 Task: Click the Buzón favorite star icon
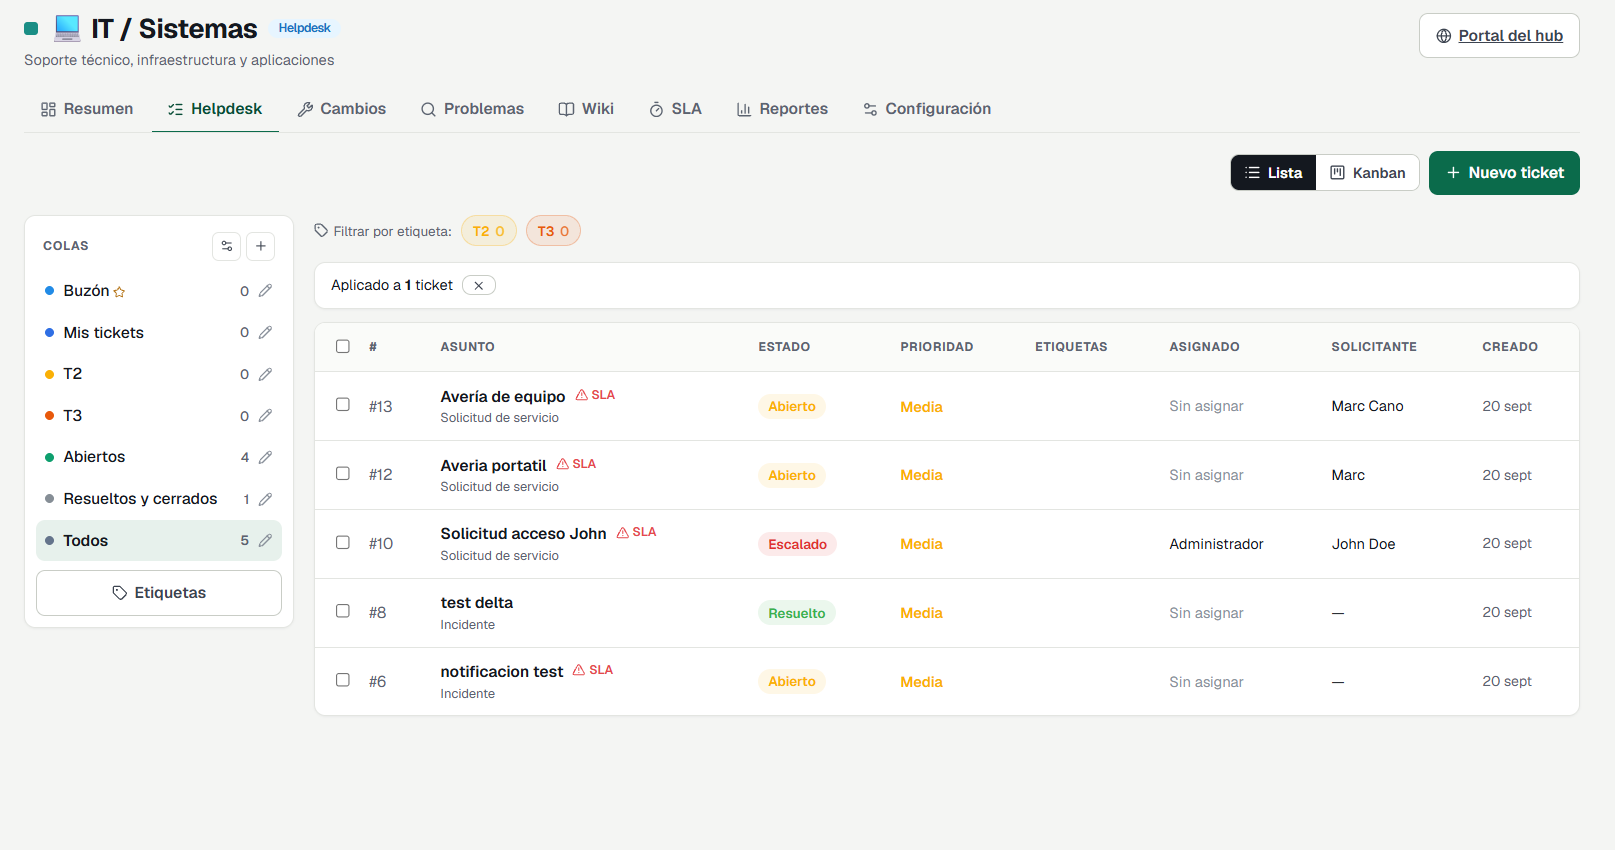120,292
